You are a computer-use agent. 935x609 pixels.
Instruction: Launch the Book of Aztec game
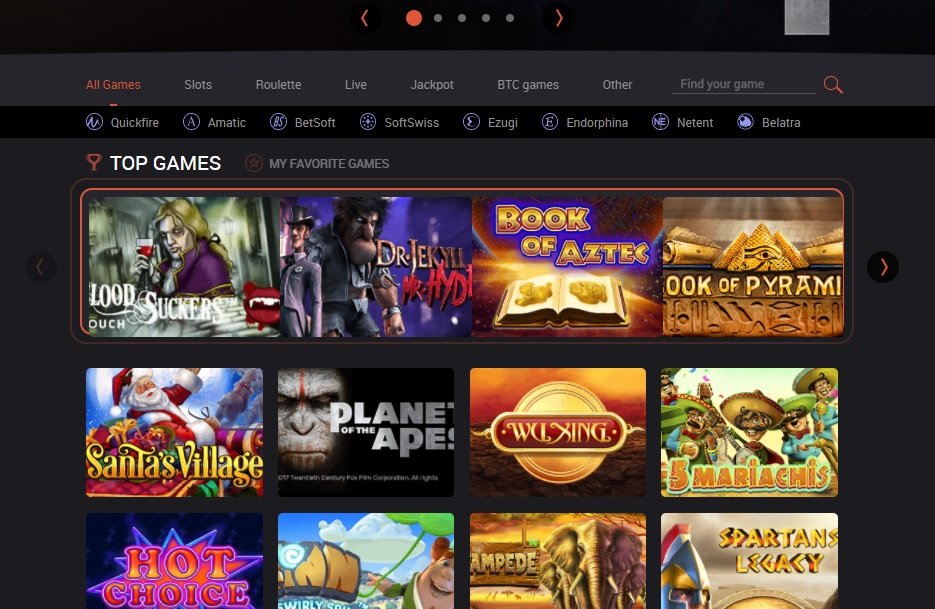568,267
